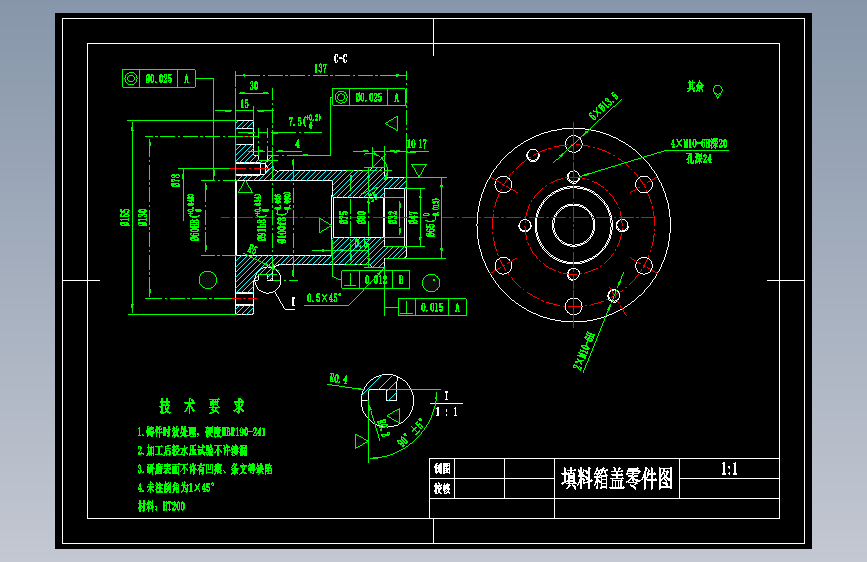Select the 2×M10-6H thread callout
Image resolution: width=867 pixels, height=562 pixels.
coord(584,351)
